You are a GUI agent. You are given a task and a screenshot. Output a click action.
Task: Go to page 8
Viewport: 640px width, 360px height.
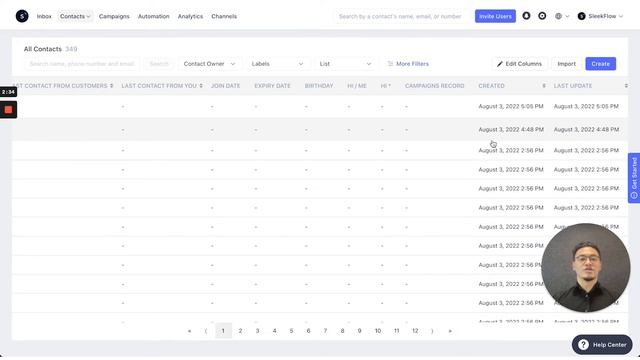(x=342, y=331)
